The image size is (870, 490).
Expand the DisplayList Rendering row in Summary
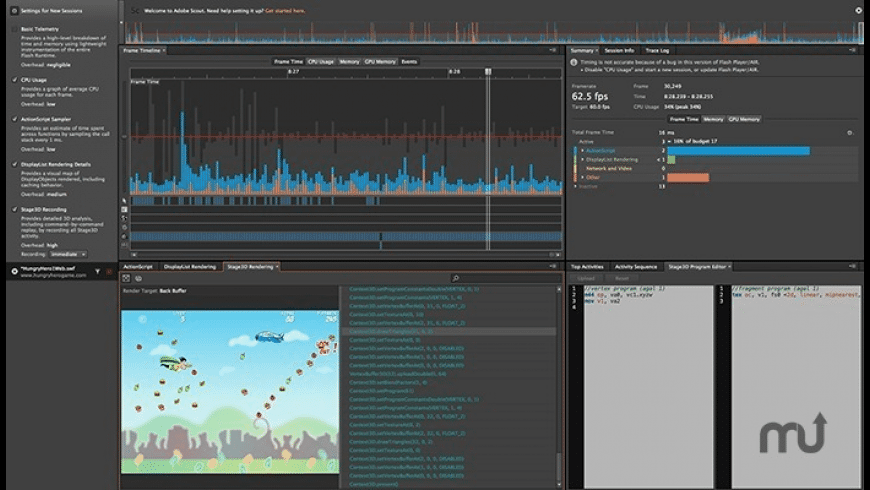click(x=583, y=159)
